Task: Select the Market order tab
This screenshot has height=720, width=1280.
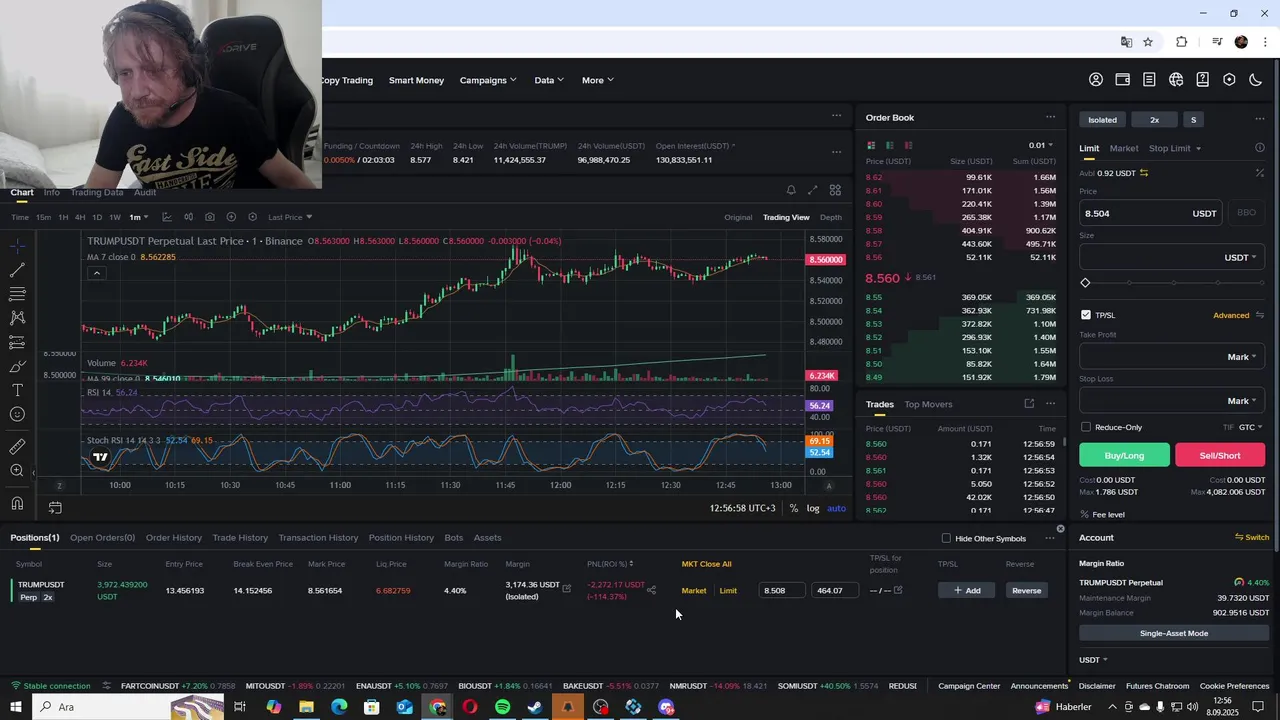Action: [1123, 148]
